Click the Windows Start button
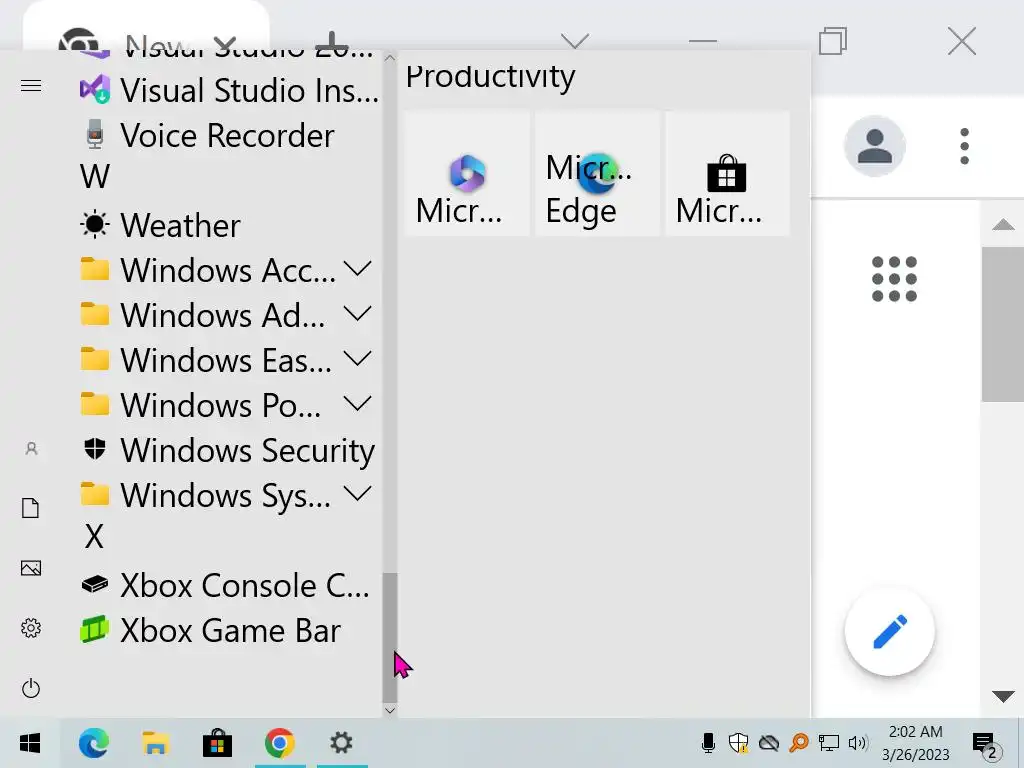Image resolution: width=1024 pixels, height=768 pixels. [30, 743]
